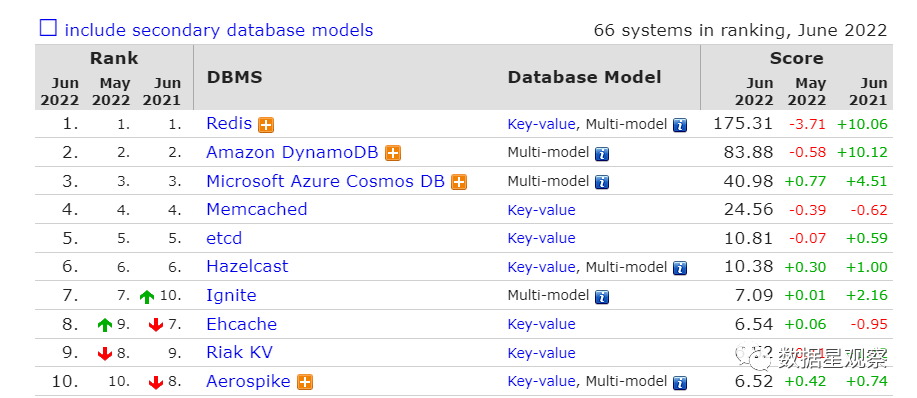This screenshot has width=917, height=398.
Task: Click the DBMS column header
Action: (235, 77)
